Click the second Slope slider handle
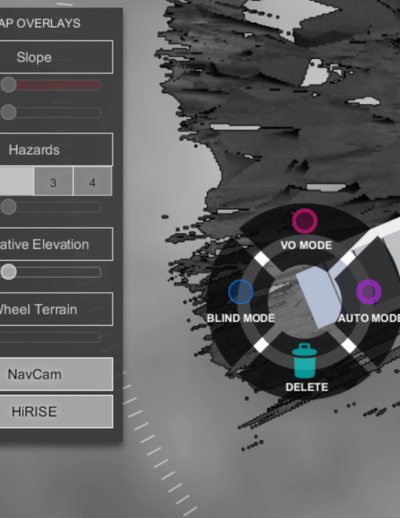 coord(8,112)
